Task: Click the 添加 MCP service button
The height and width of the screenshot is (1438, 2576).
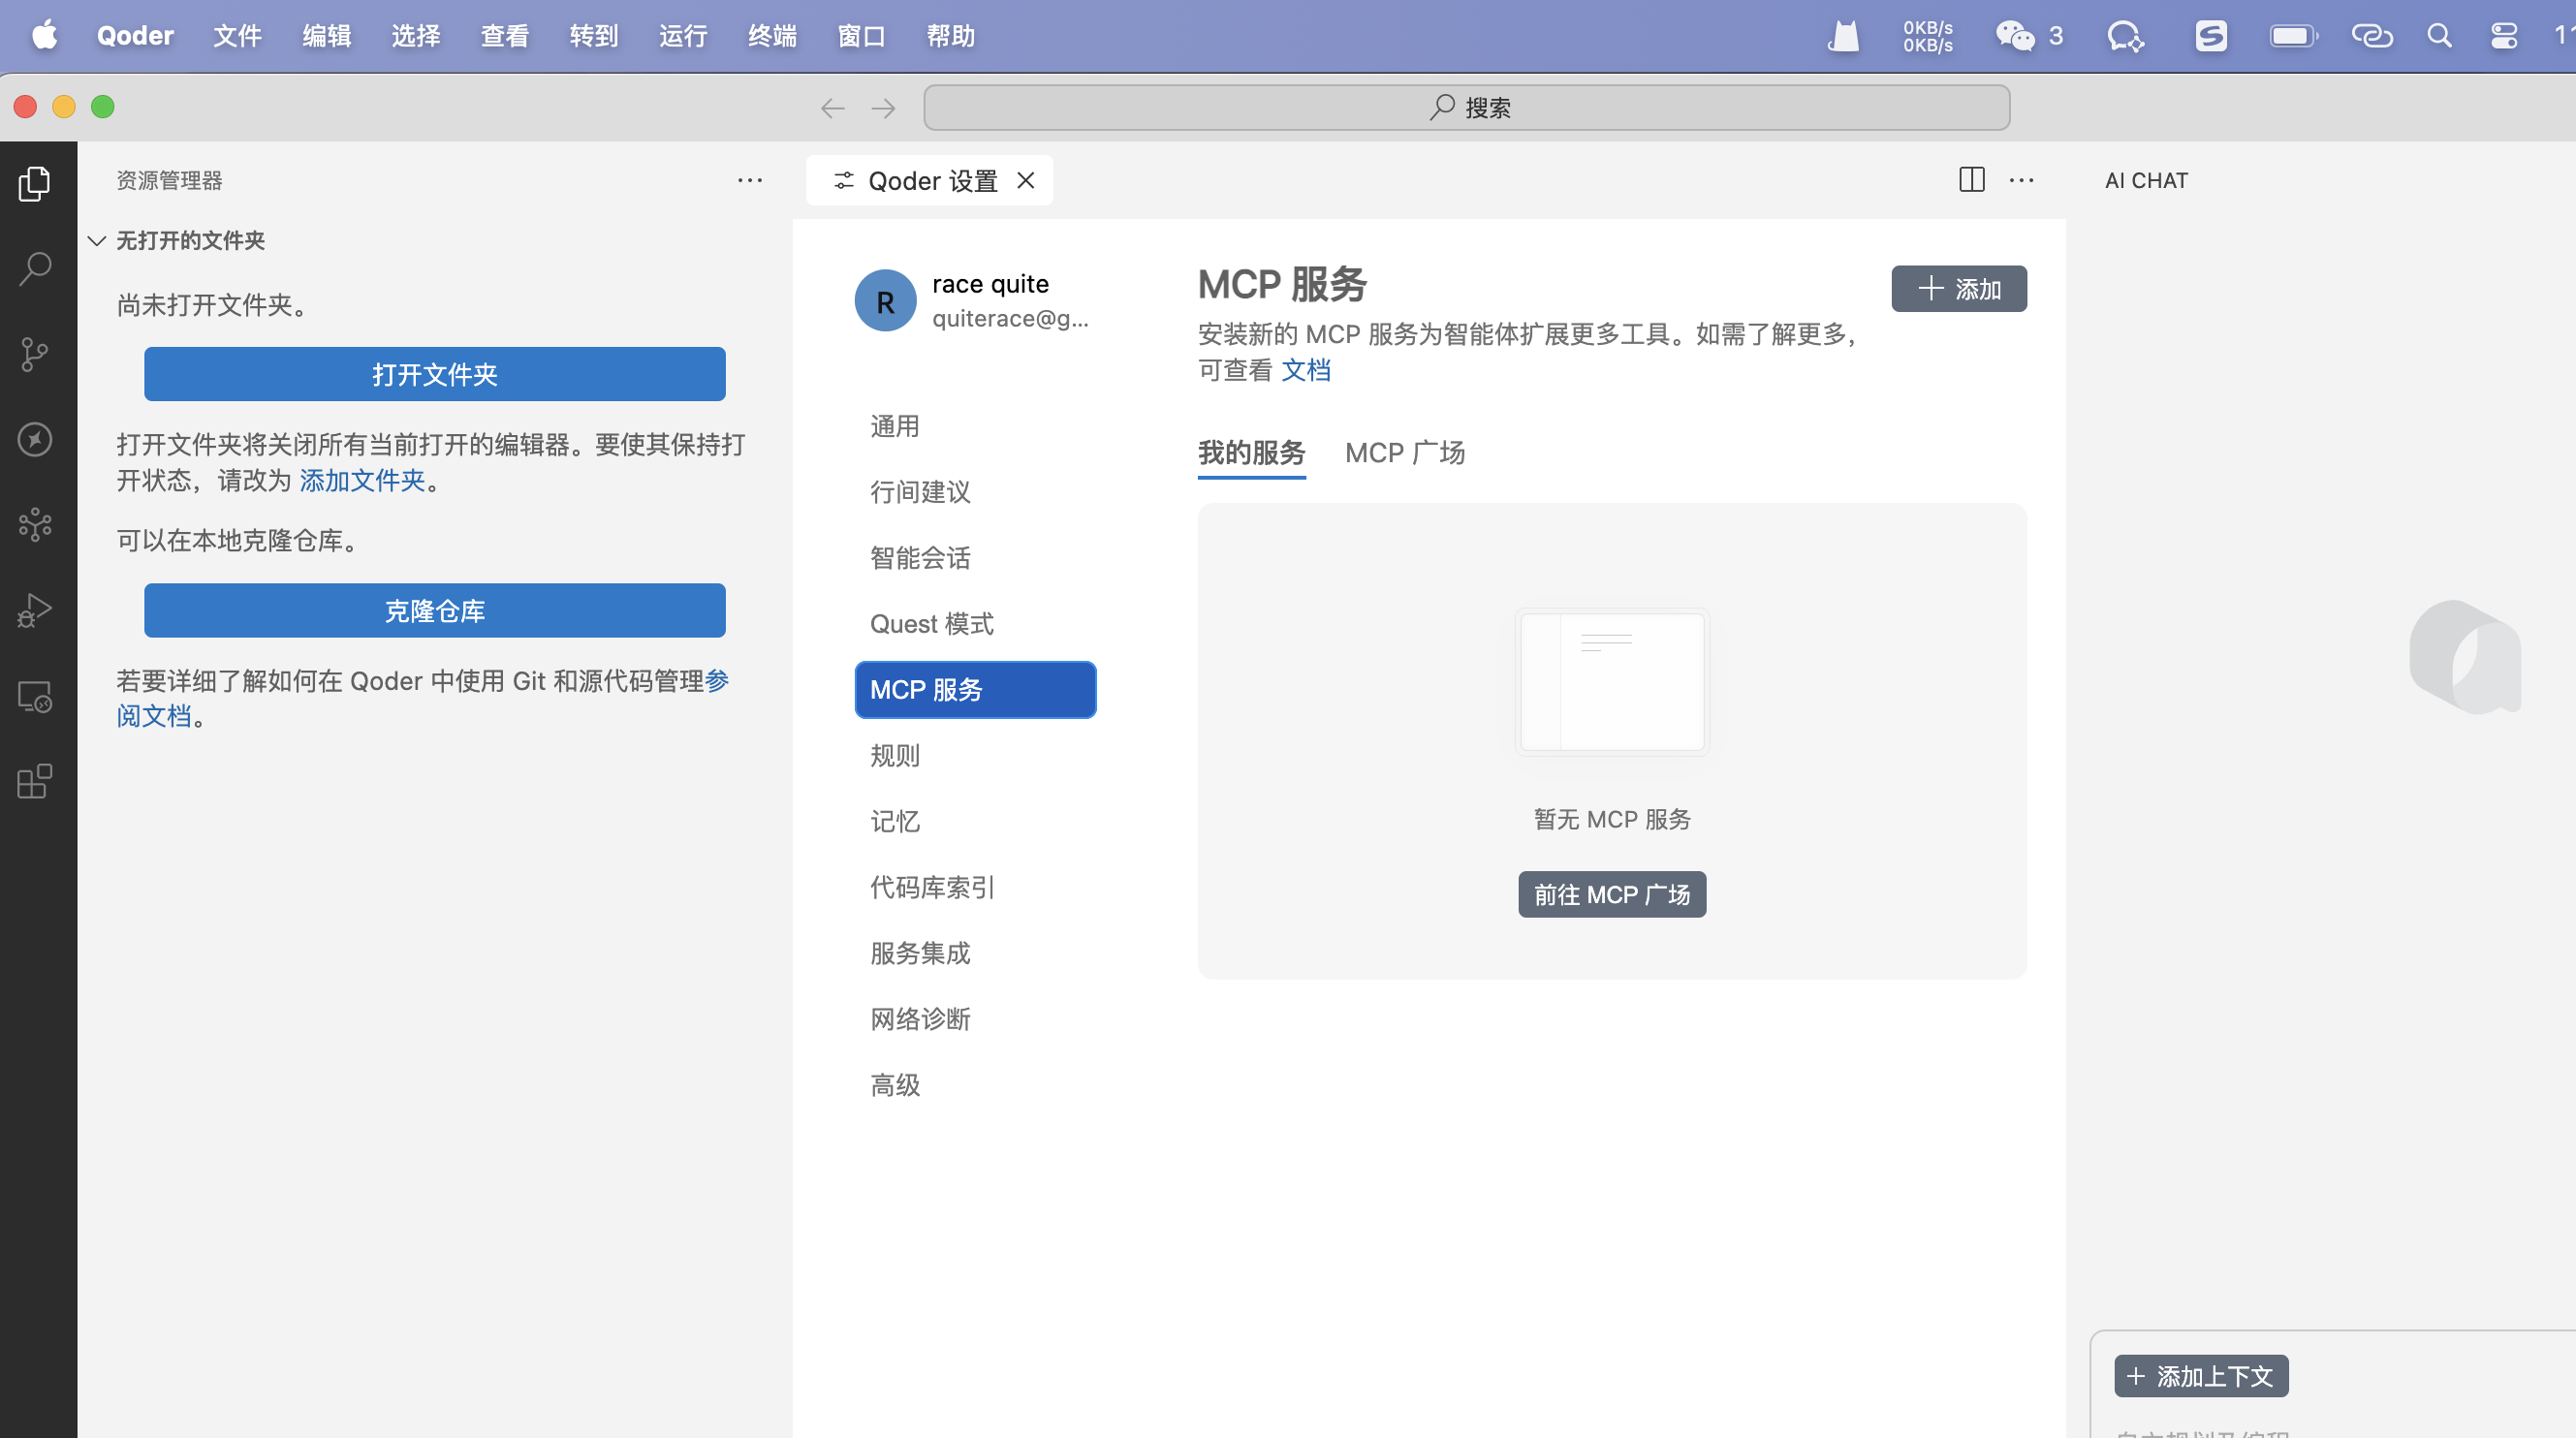Action: tap(1958, 289)
